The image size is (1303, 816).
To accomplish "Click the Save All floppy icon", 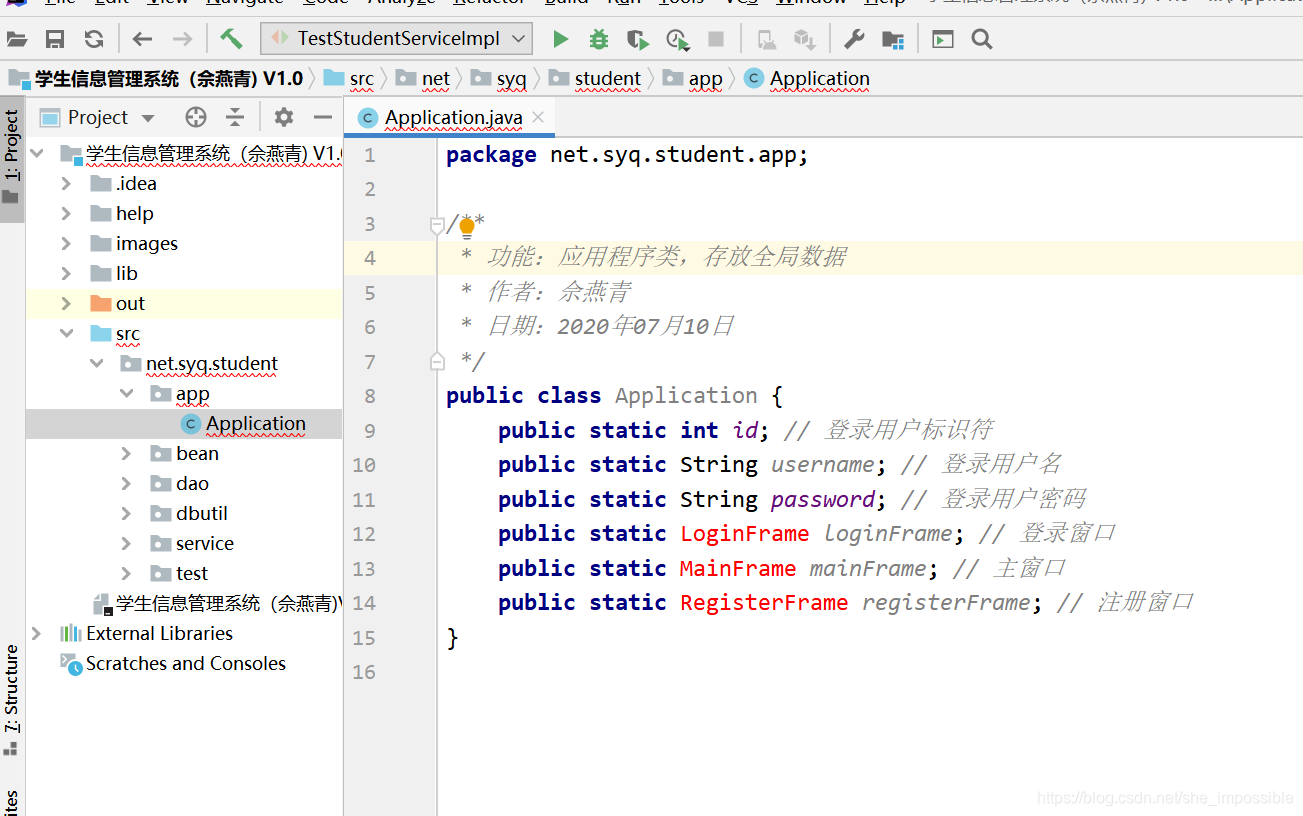I will [55, 40].
